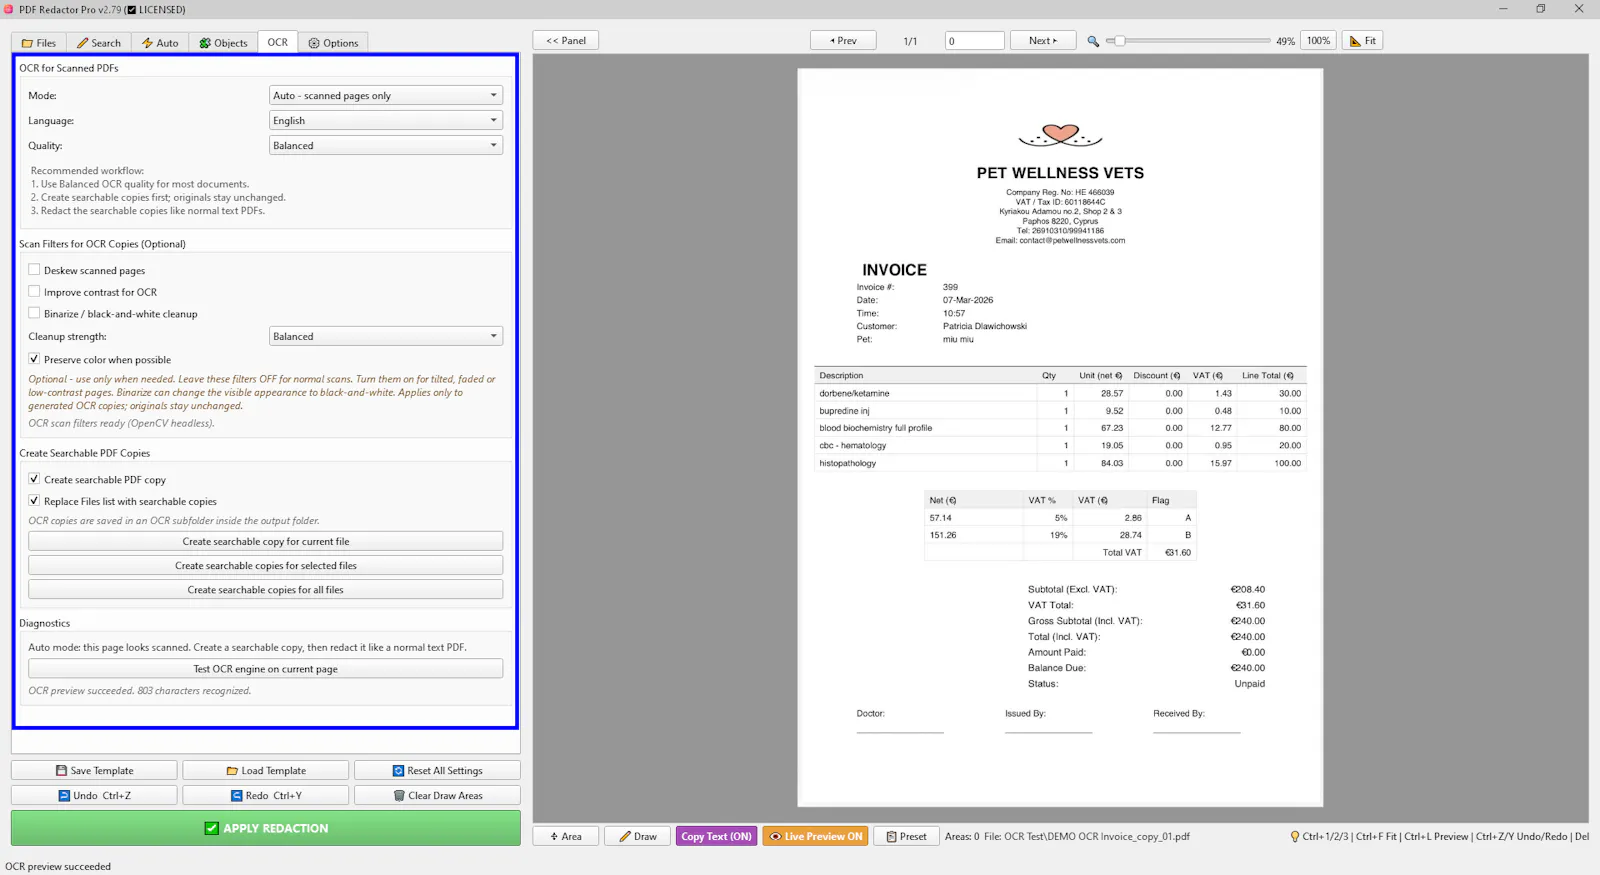The width and height of the screenshot is (1600, 875).
Task: Select the OCR tab
Action: point(277,42)
